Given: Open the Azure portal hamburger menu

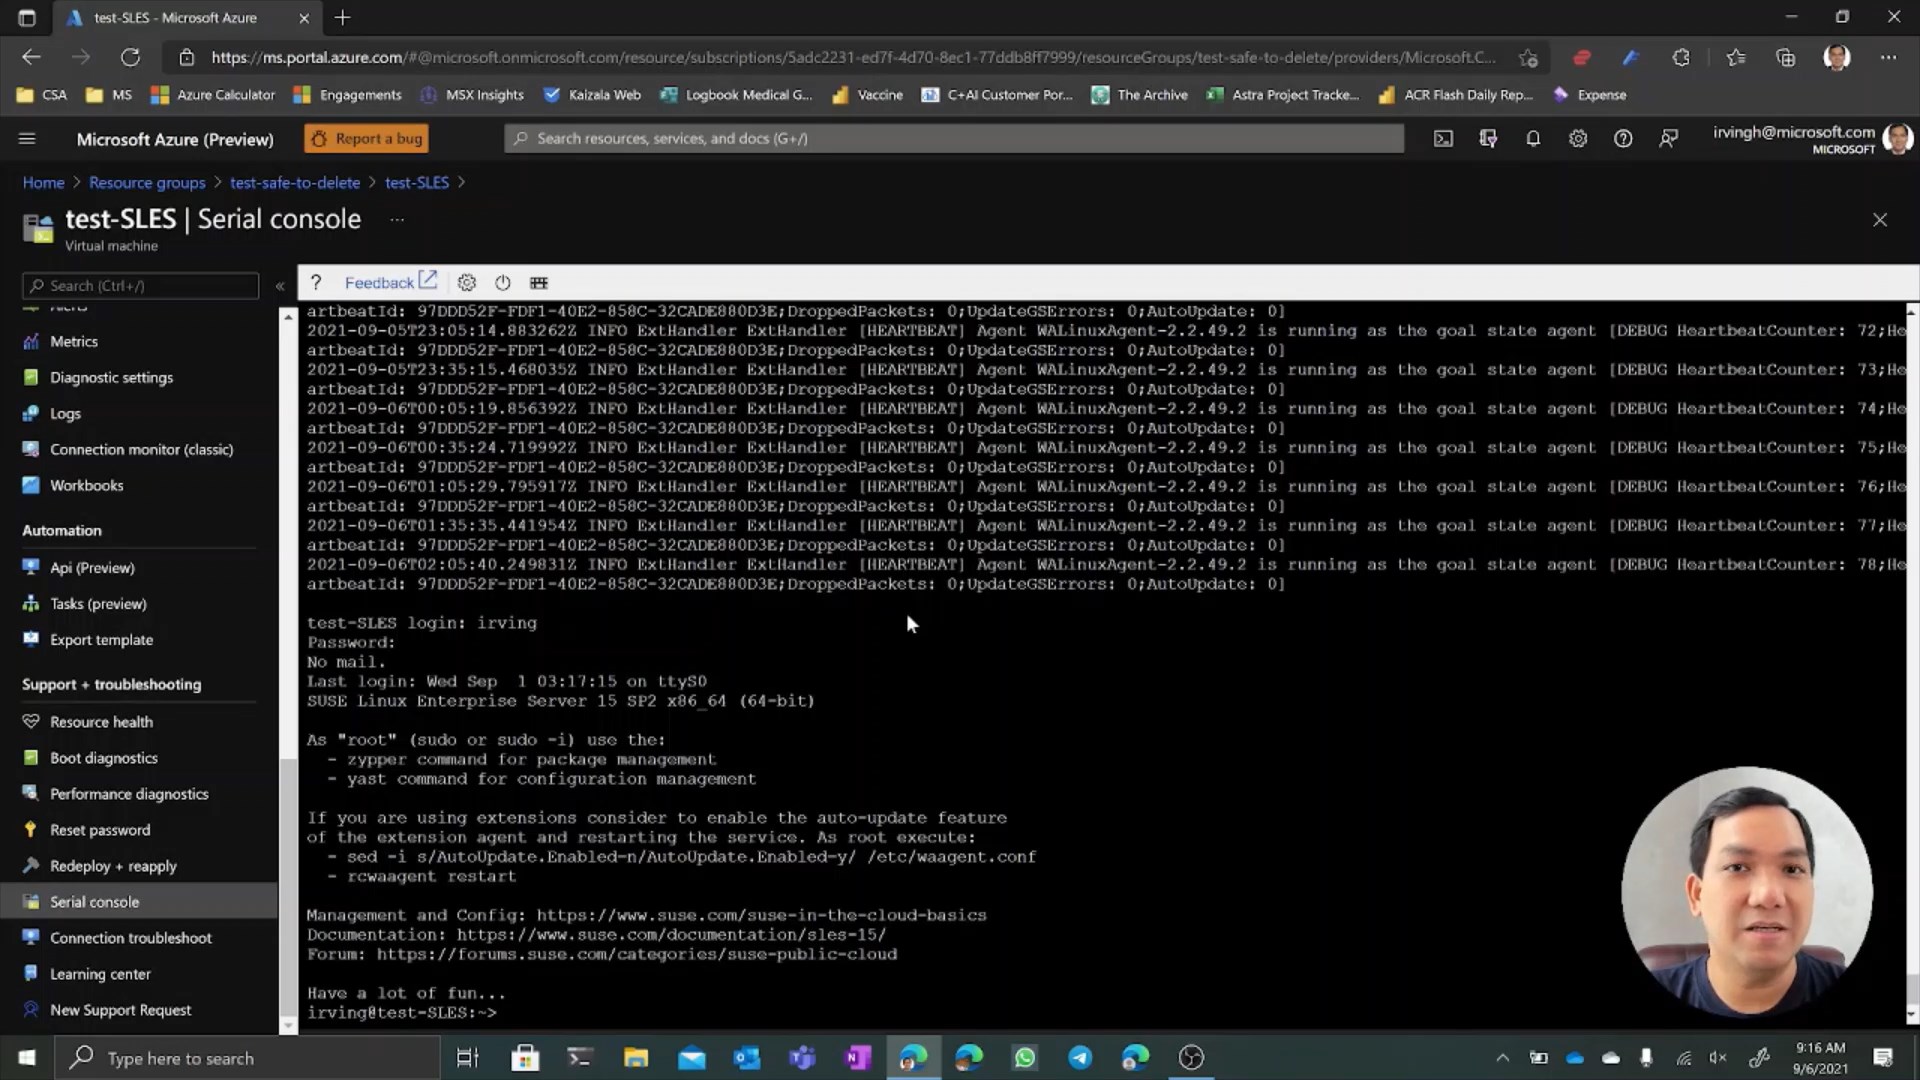Looking at the screenshot, I should [27, 139].
